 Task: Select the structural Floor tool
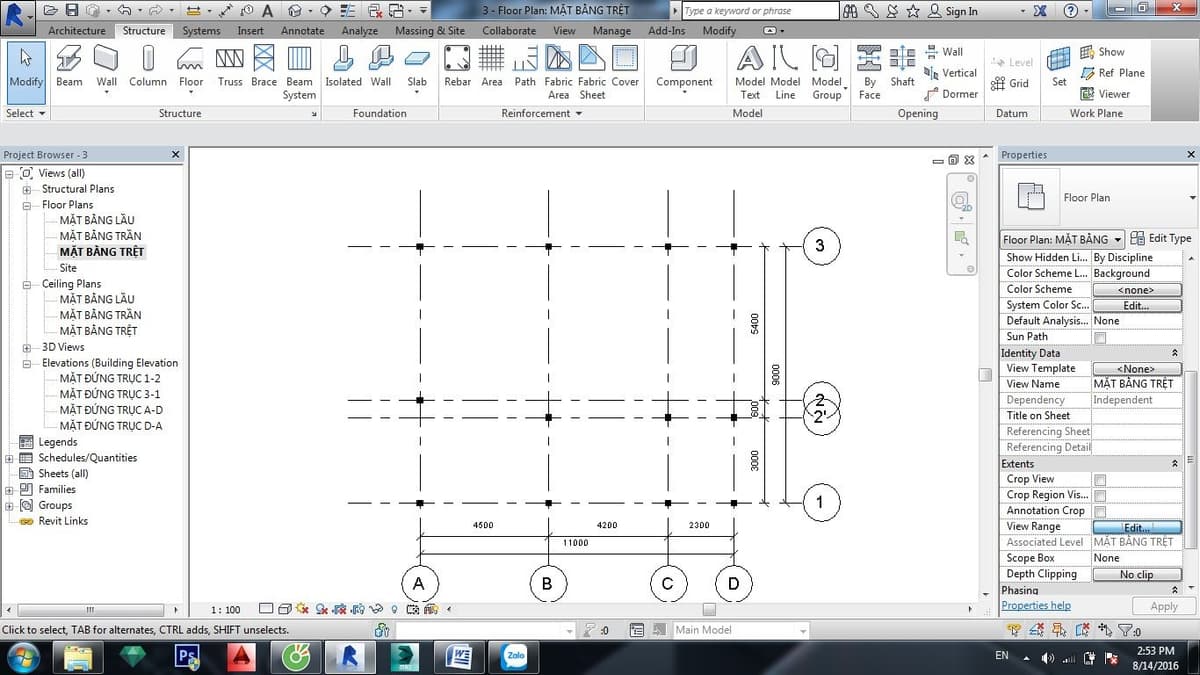tap(191, 70)
